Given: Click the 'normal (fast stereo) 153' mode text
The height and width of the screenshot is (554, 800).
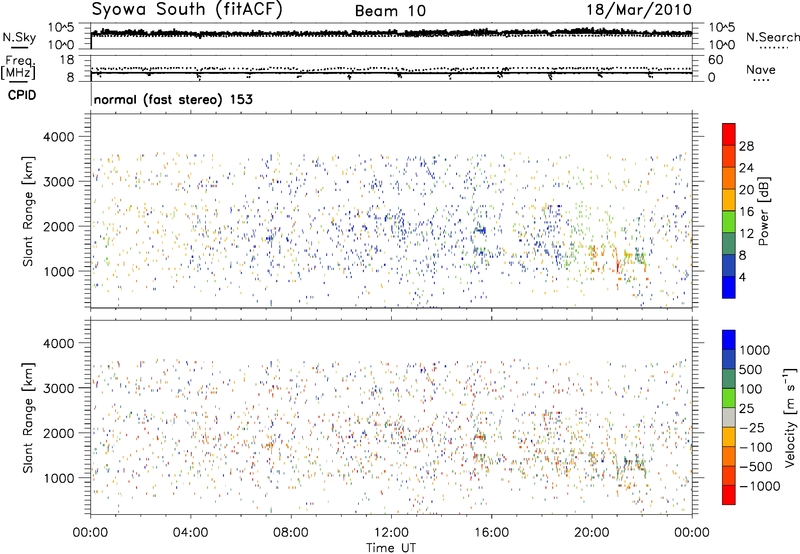Looking at the screenshot, I should pos(173,99).
